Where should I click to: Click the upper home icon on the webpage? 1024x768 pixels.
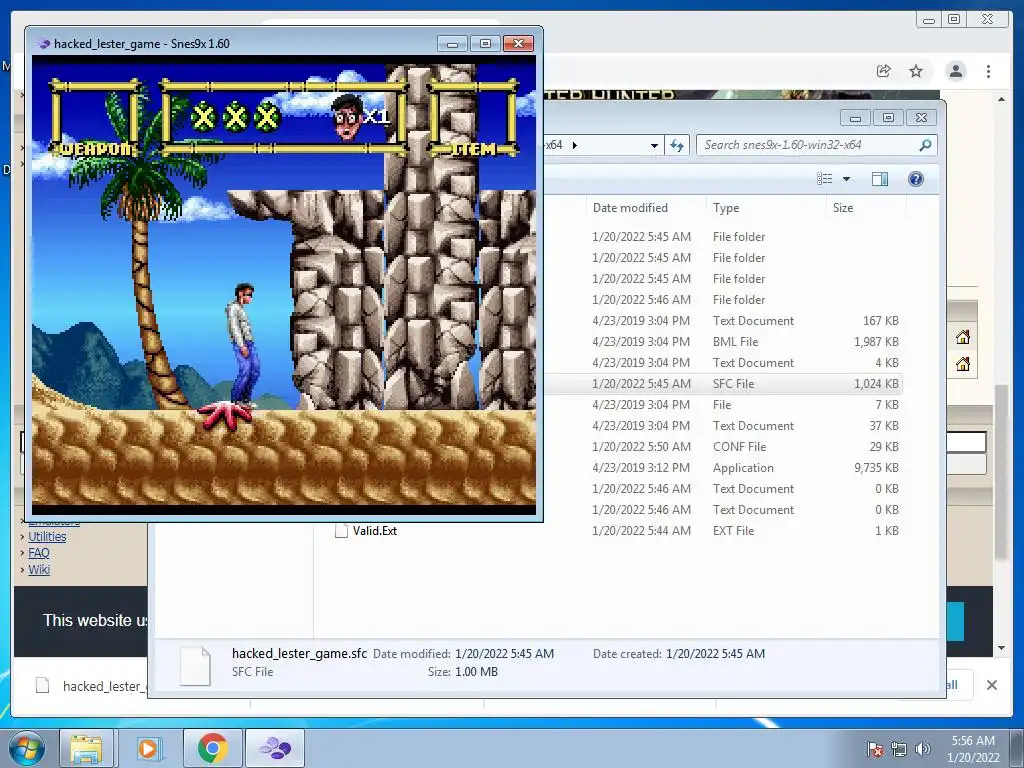click(x=963, y=337)
